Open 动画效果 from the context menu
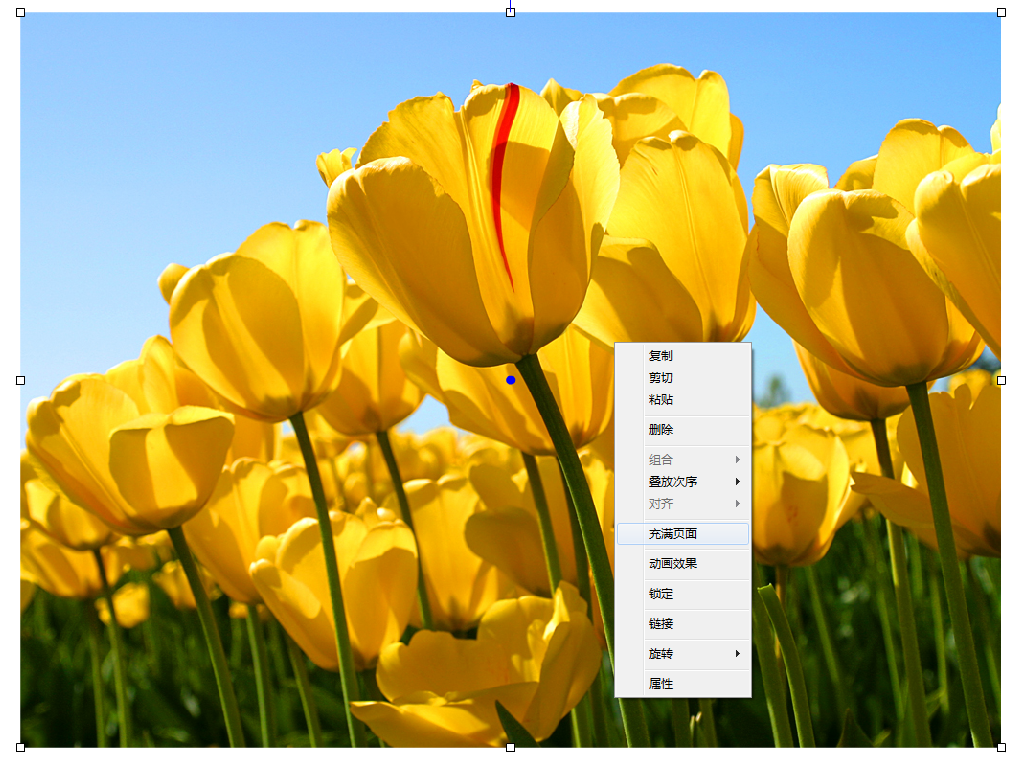1022x759 pixels. (x=673, y=564)
